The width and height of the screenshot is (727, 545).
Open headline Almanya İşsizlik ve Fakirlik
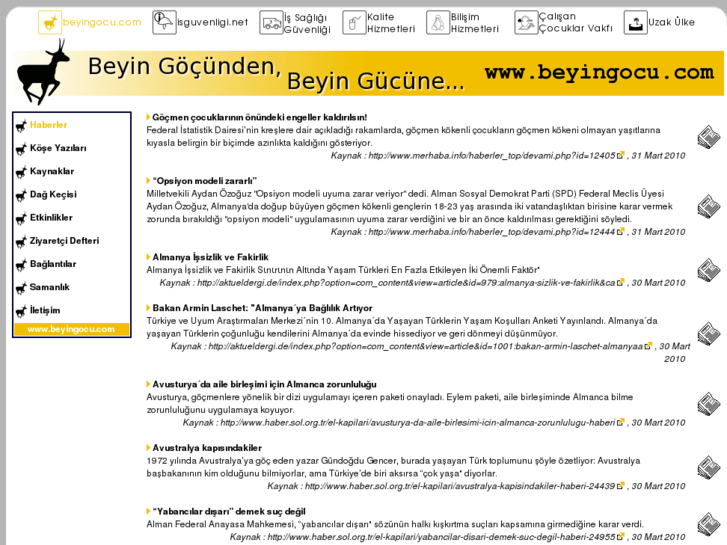pyautogui.click(x=210, y=257)
